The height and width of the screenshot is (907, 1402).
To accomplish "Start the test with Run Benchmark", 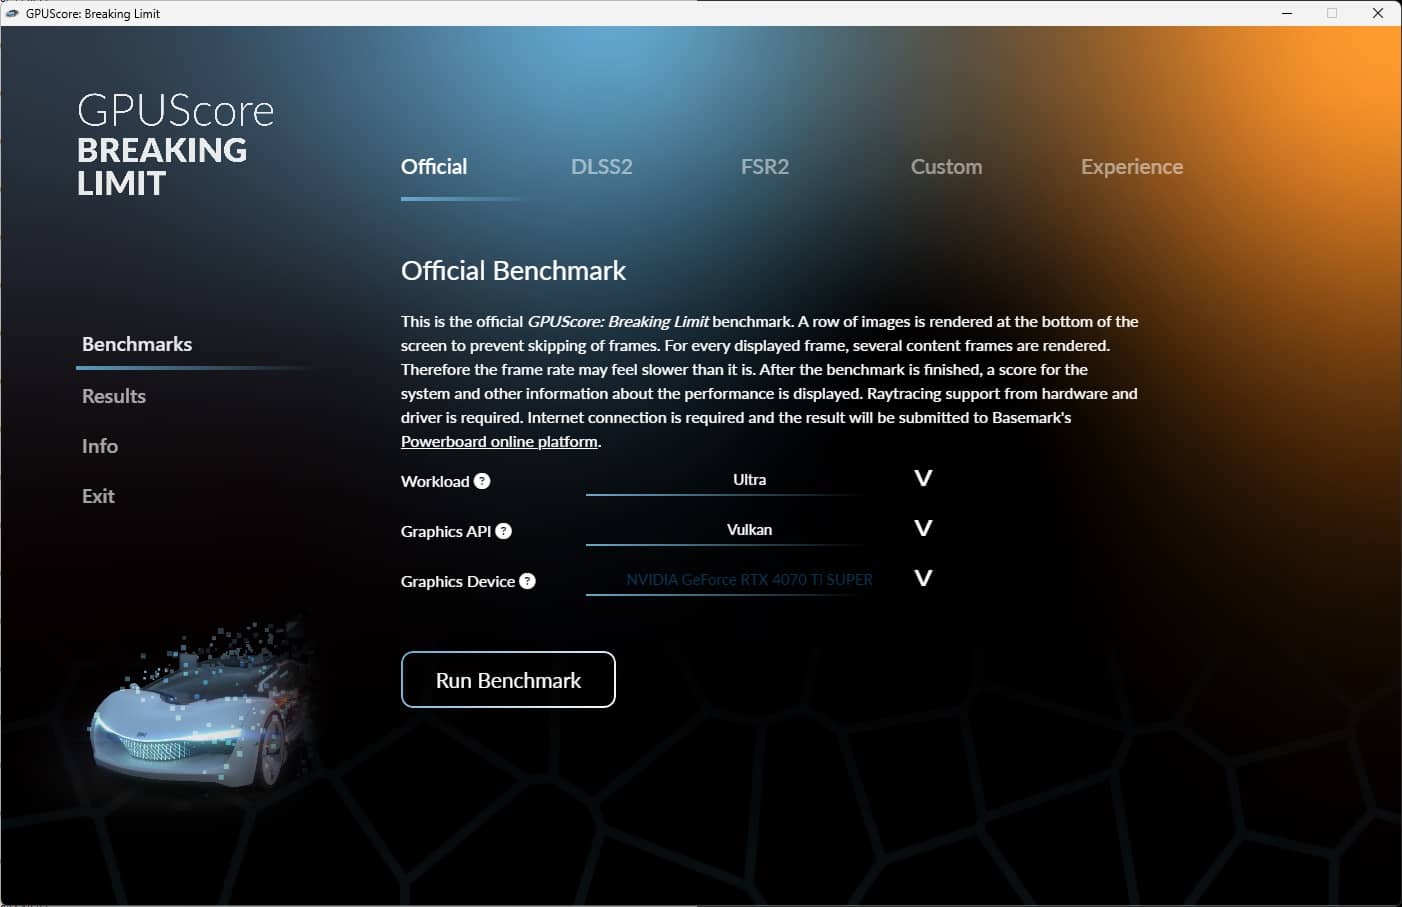I will tap(508, 680).
